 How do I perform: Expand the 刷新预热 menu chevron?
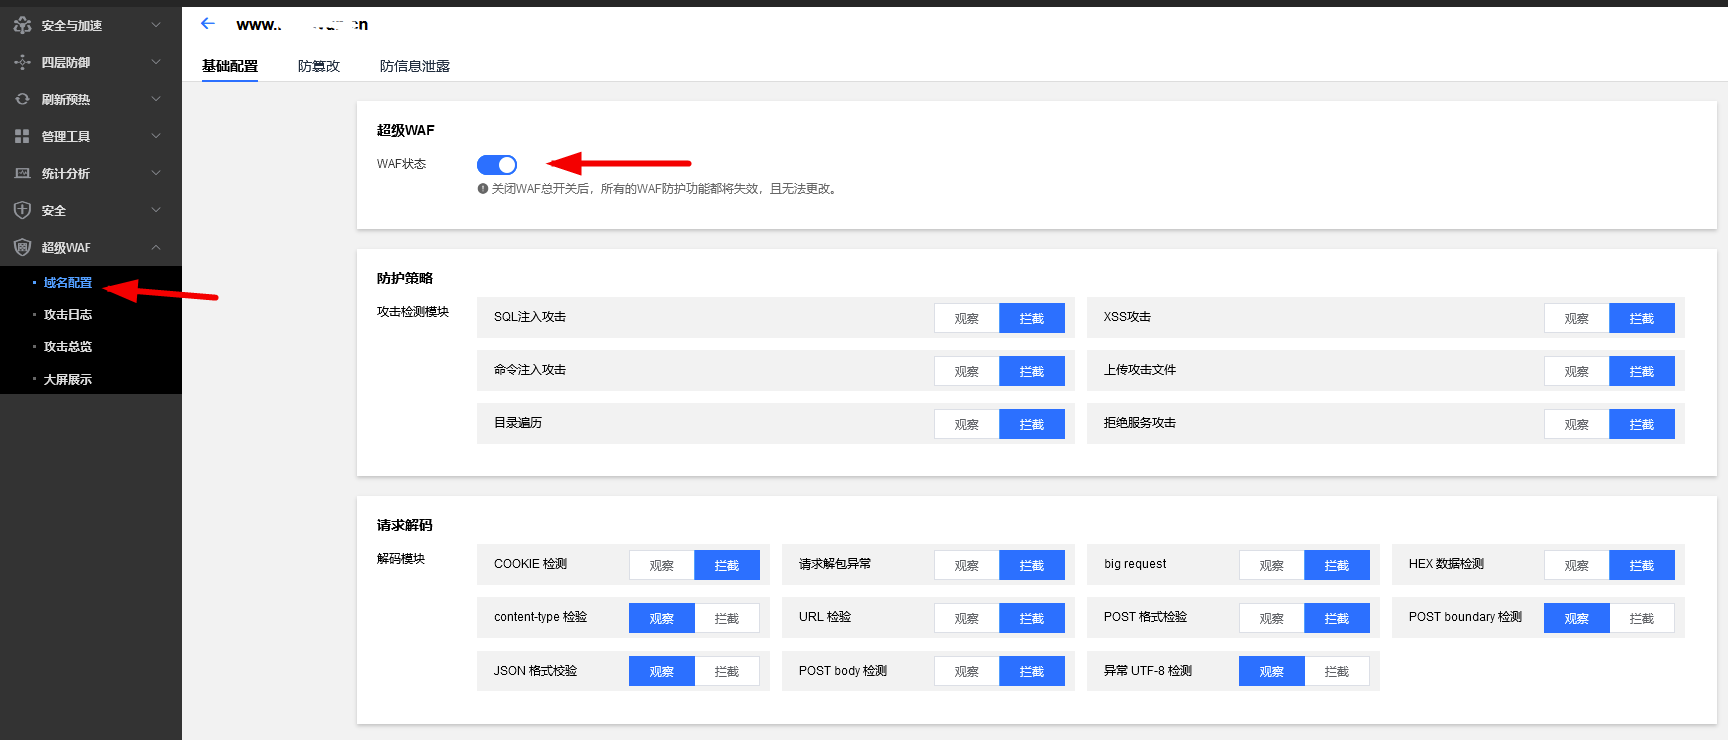pyautogui.click(x=156, y=99)
